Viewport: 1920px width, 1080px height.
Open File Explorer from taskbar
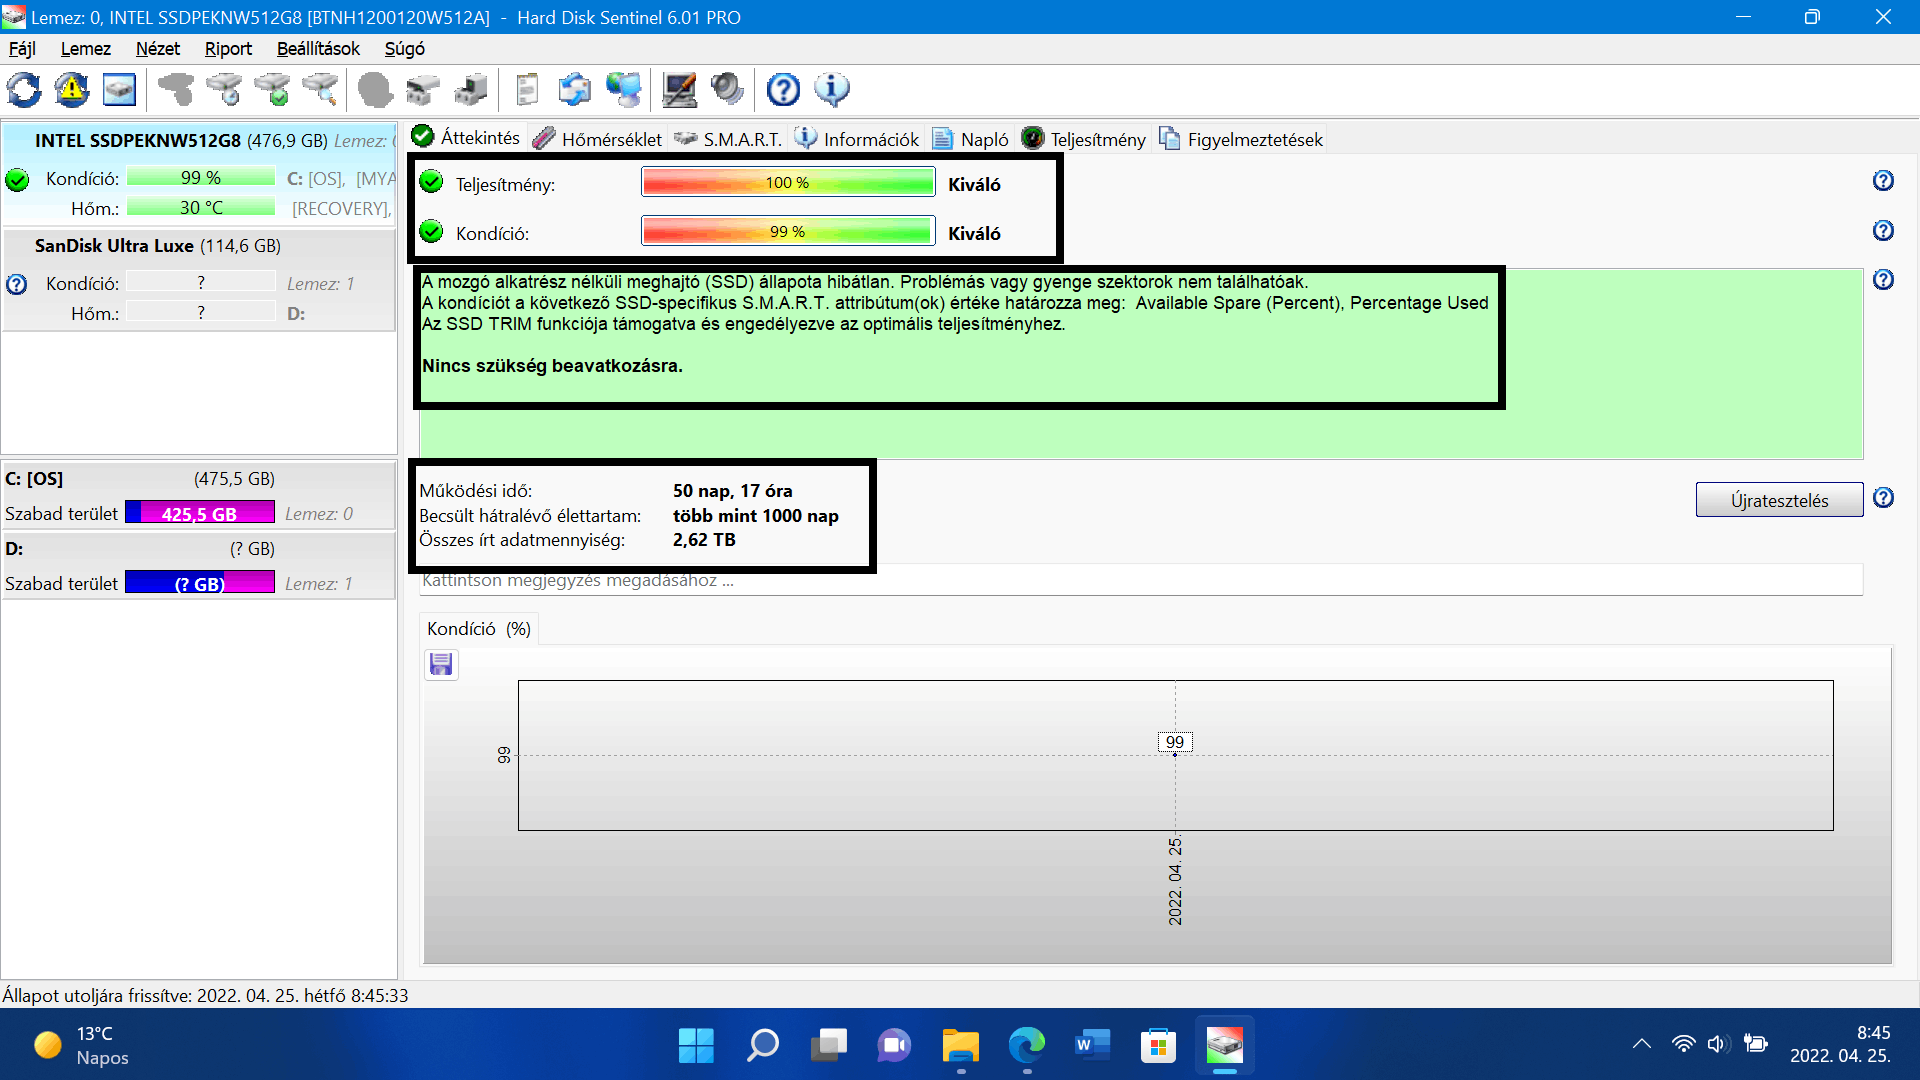(x=960, y=1046)
